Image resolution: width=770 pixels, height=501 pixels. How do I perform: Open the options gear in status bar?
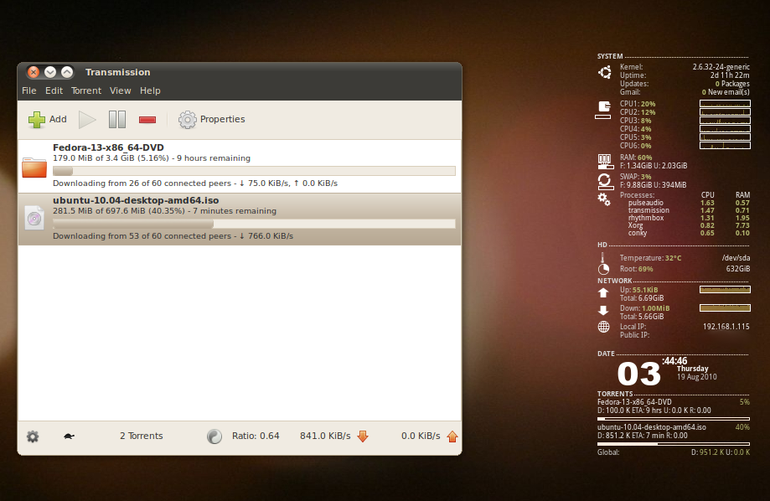(x=32, y=436)
